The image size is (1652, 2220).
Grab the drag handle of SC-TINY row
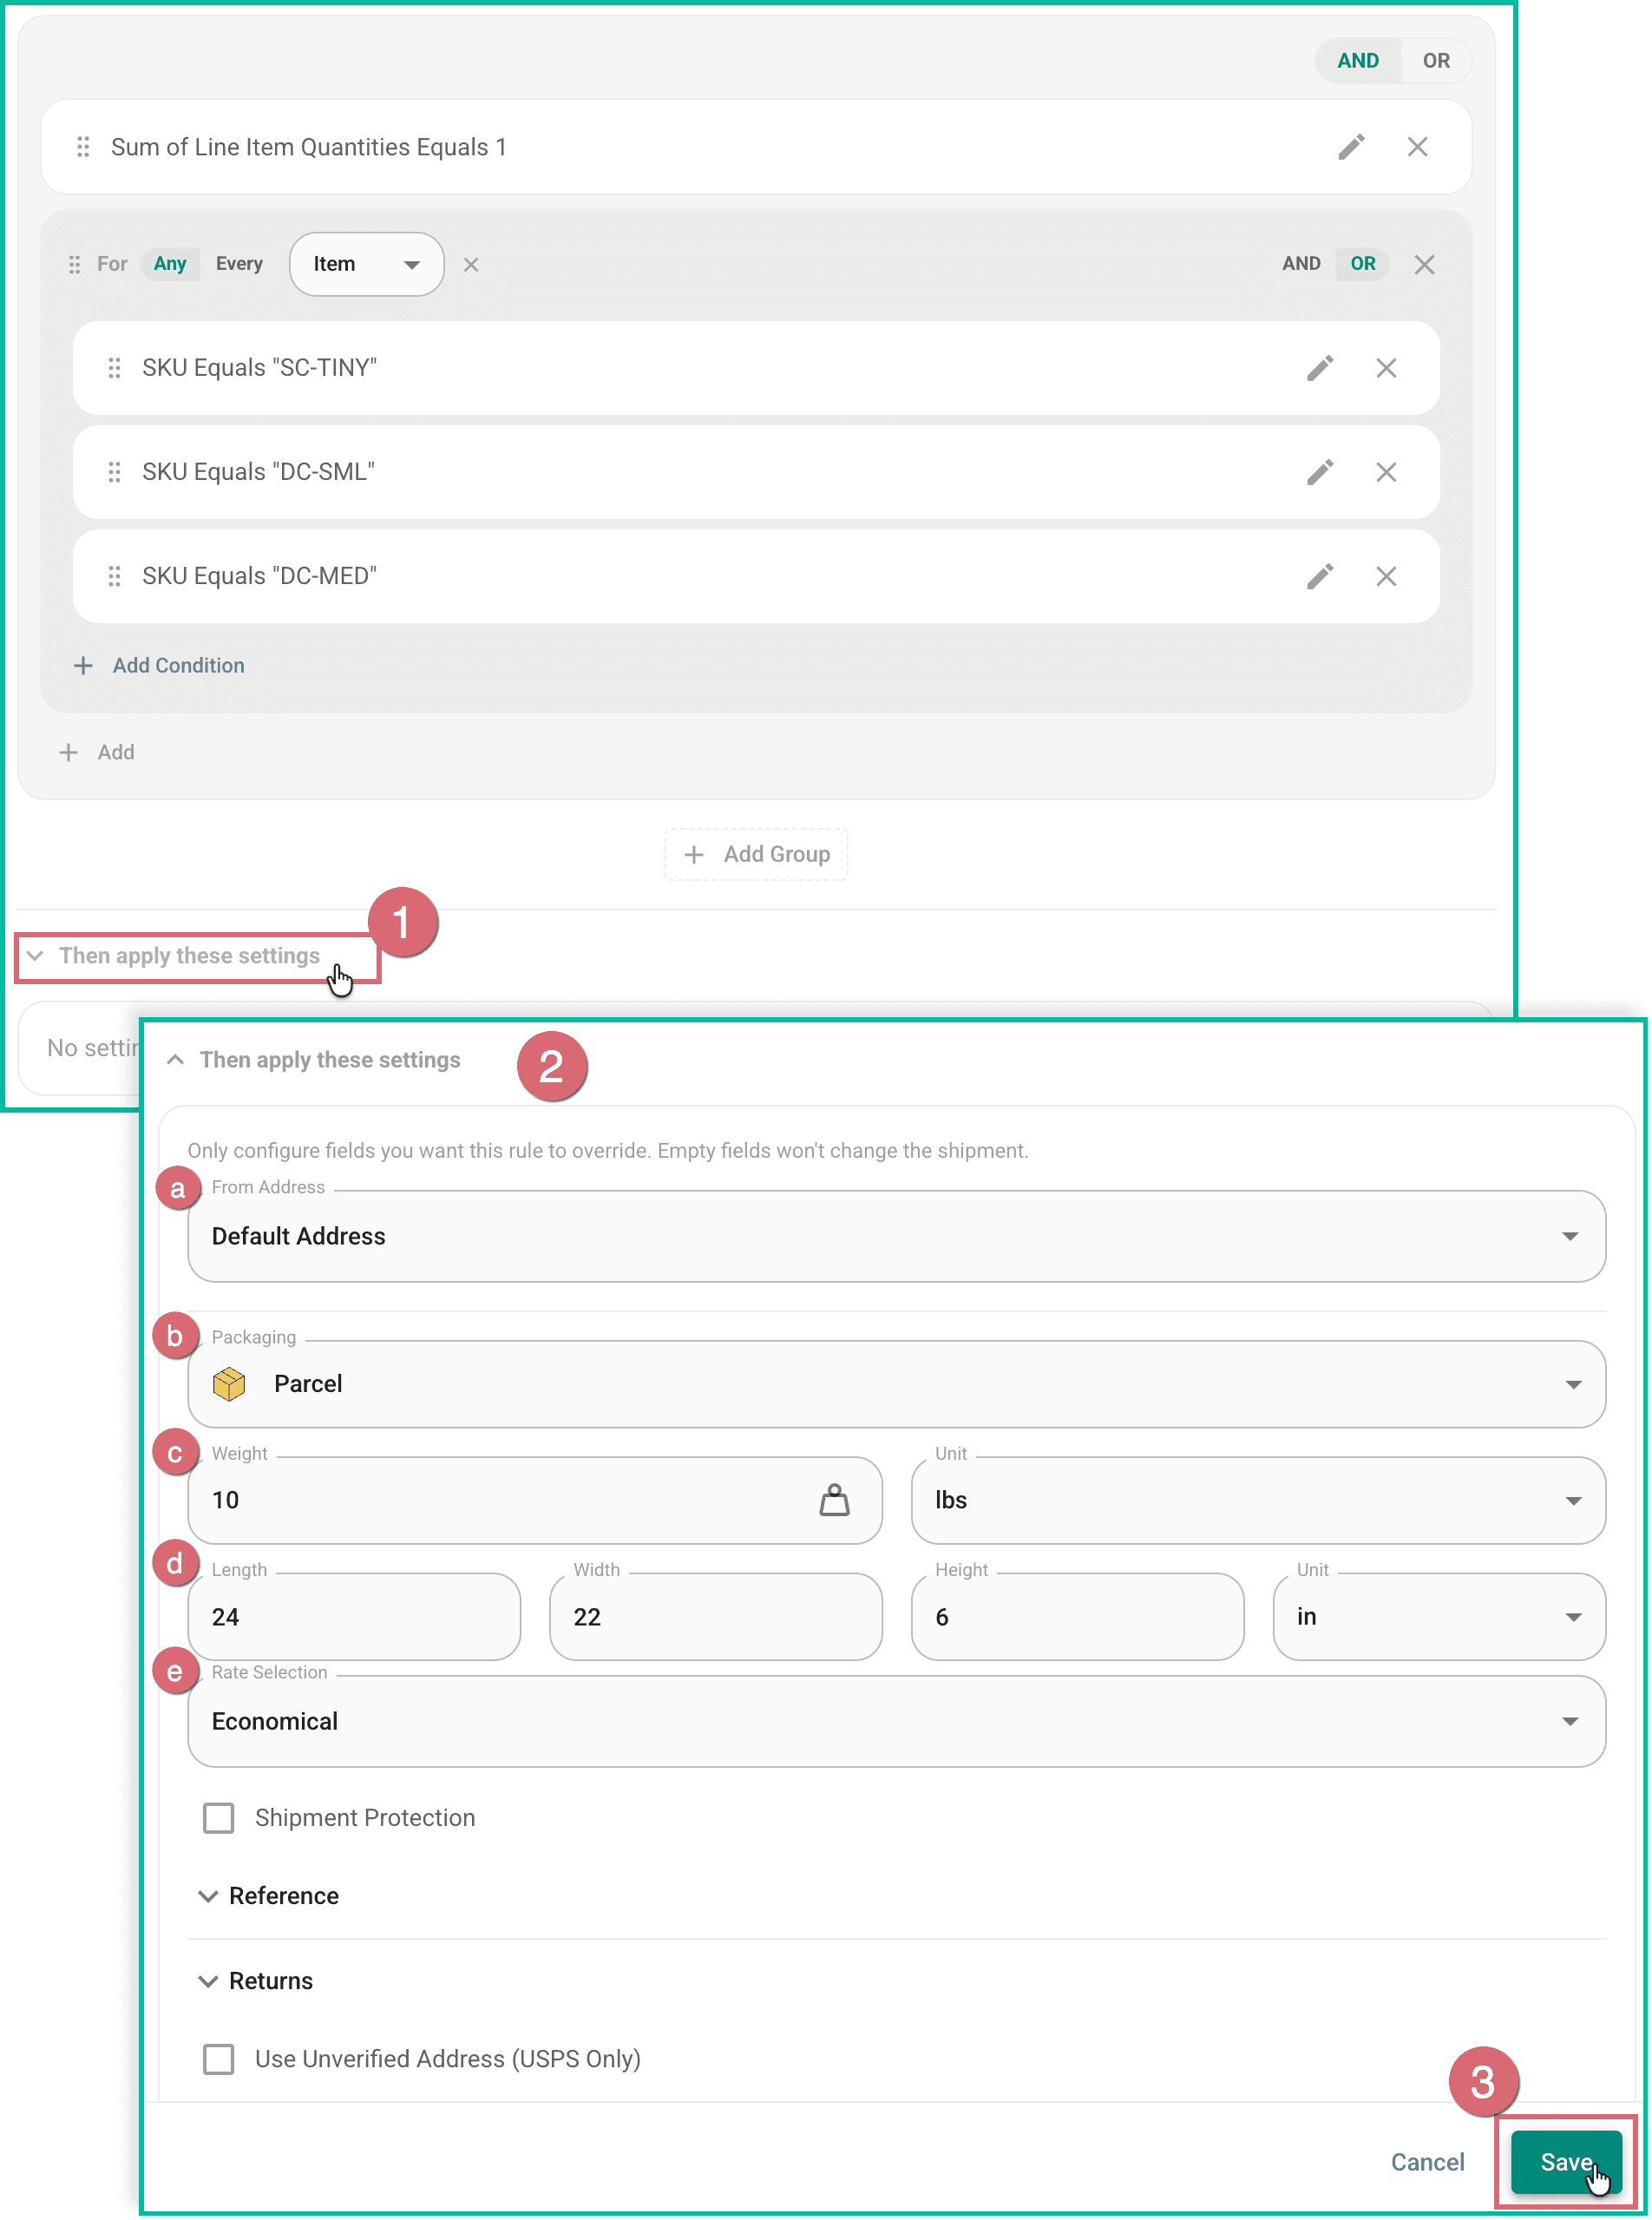click(114, 368)
